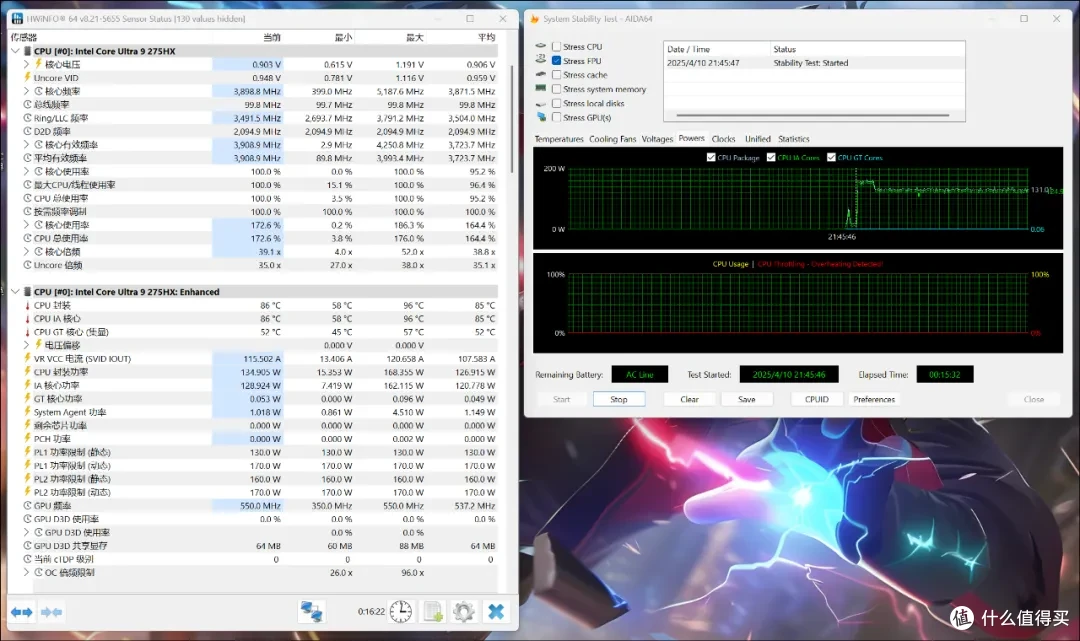Open the Preferences button
The height and width of the screenshot is (641, 1080).
point(874,399)
